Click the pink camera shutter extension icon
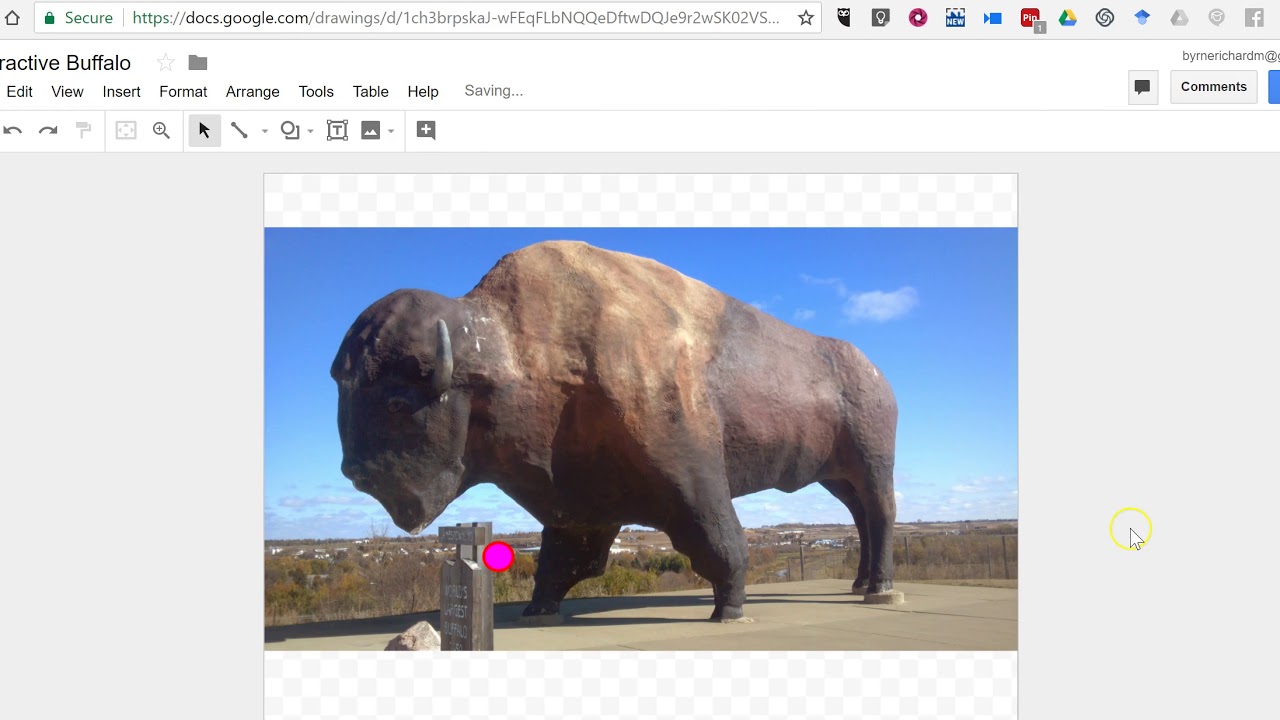This screenshot has width=1280, height=720. pyautogui.click(x=918, y=18)
